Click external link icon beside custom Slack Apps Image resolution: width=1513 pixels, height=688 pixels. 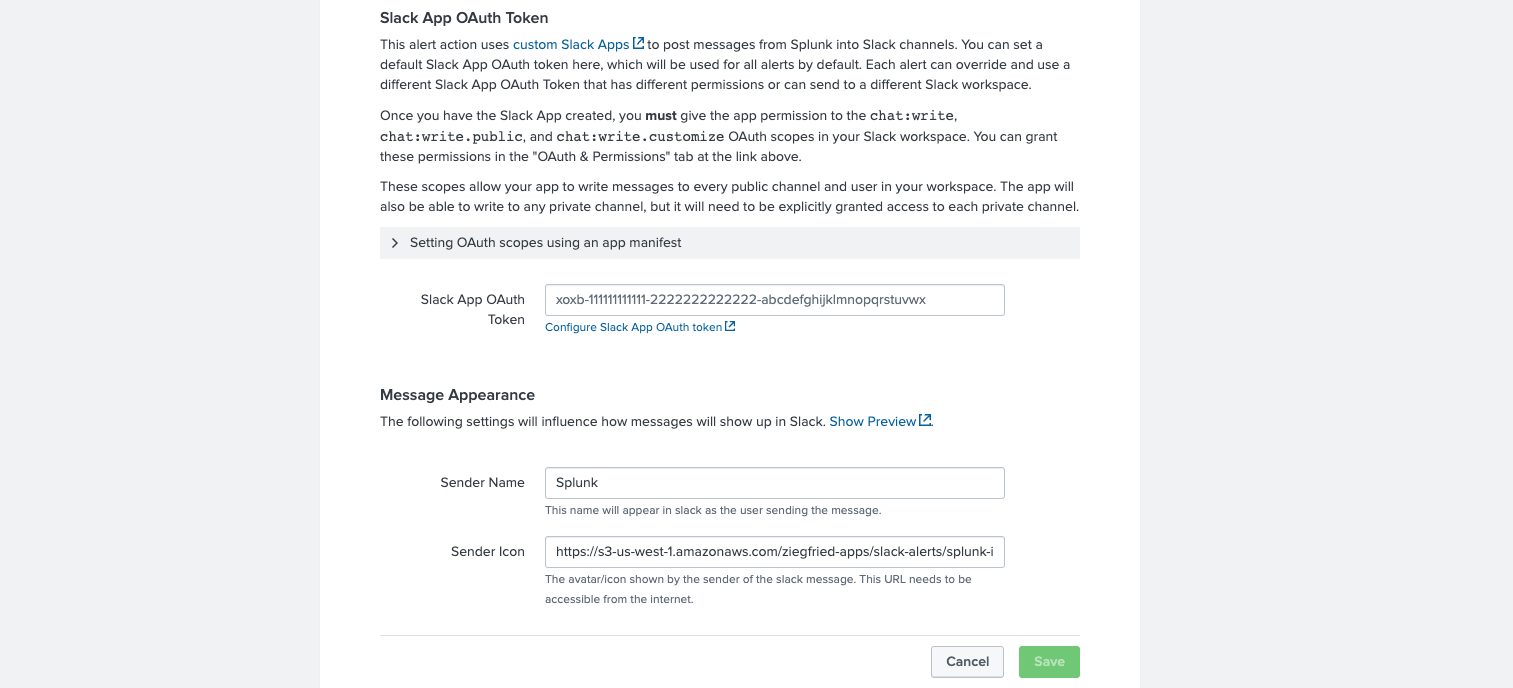click(639, 44)
